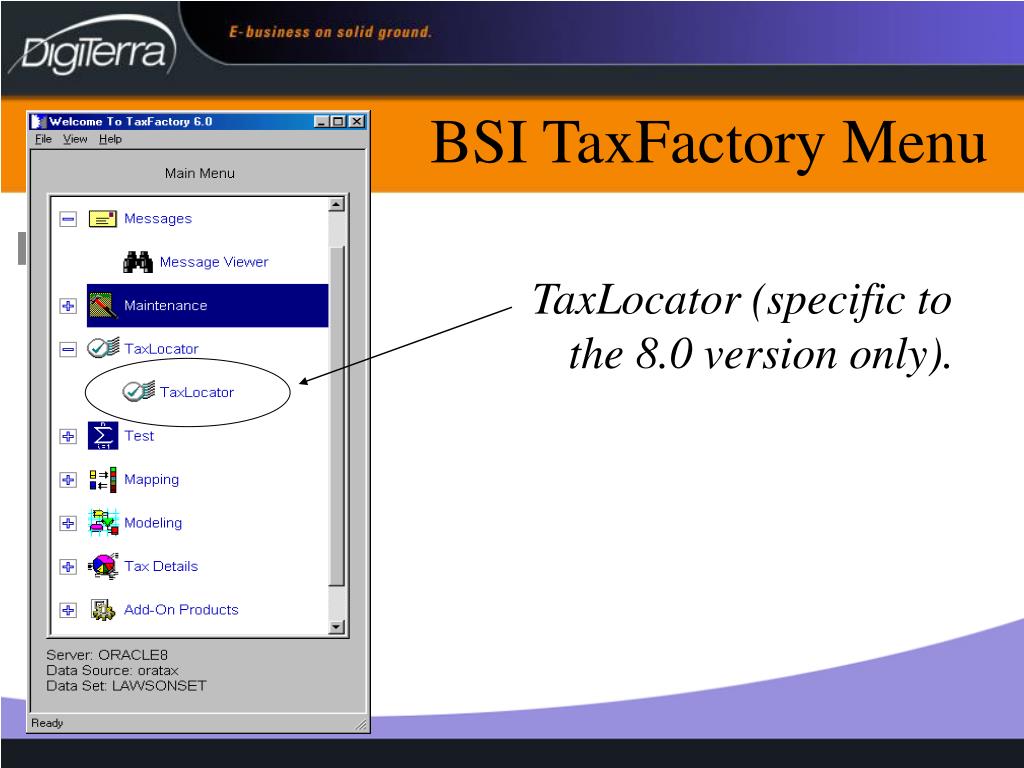This screenshot has width=1024, height=768.
Task: Click the 'Ready' status bar text
Action: pyautogui.click(x=48, y=723)
